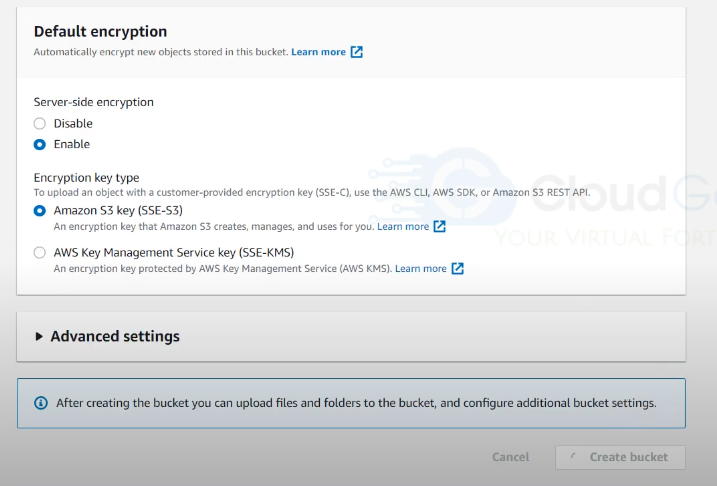Expand the Advanced settings section
The image size is (717, 486).
click(x=107, y=336)
